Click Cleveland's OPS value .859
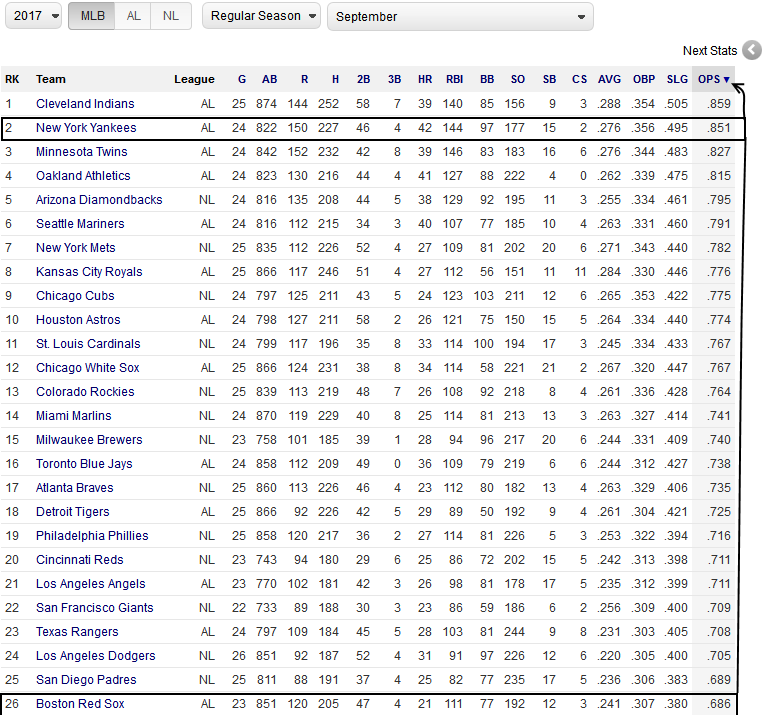 click(x=719, y=104)
